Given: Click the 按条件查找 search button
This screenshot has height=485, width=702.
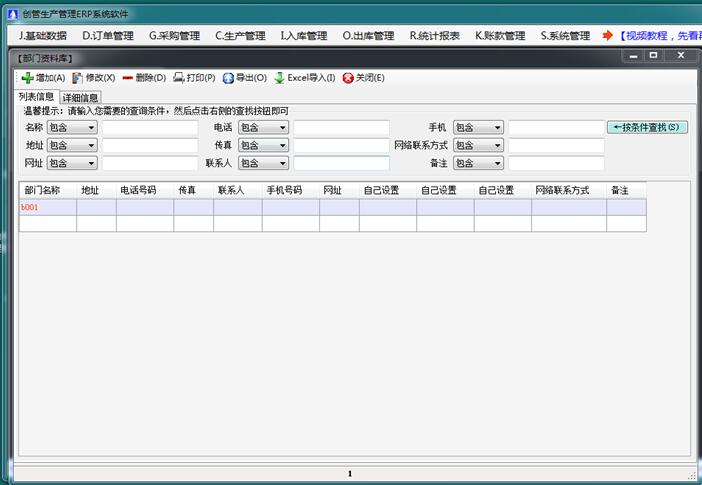Looking at the screenshot, I should (x=647, y=127).
